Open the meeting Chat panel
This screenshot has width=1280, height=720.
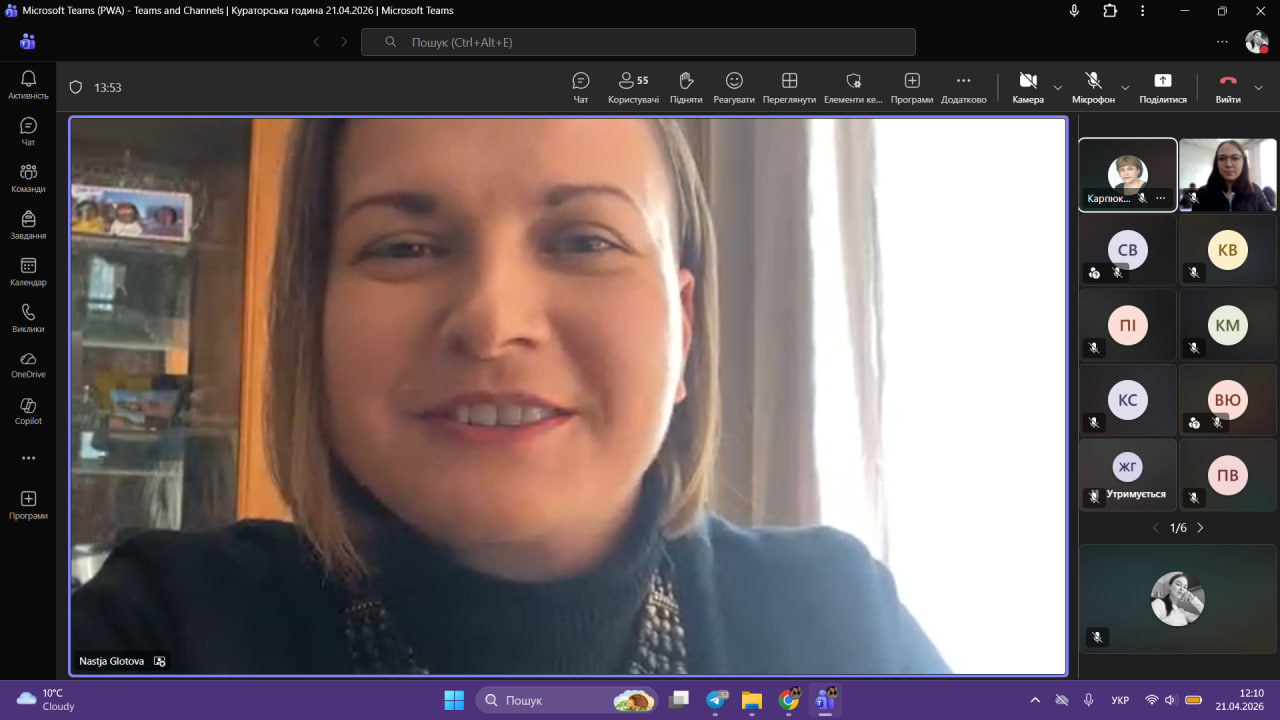[x=580, y=87]
